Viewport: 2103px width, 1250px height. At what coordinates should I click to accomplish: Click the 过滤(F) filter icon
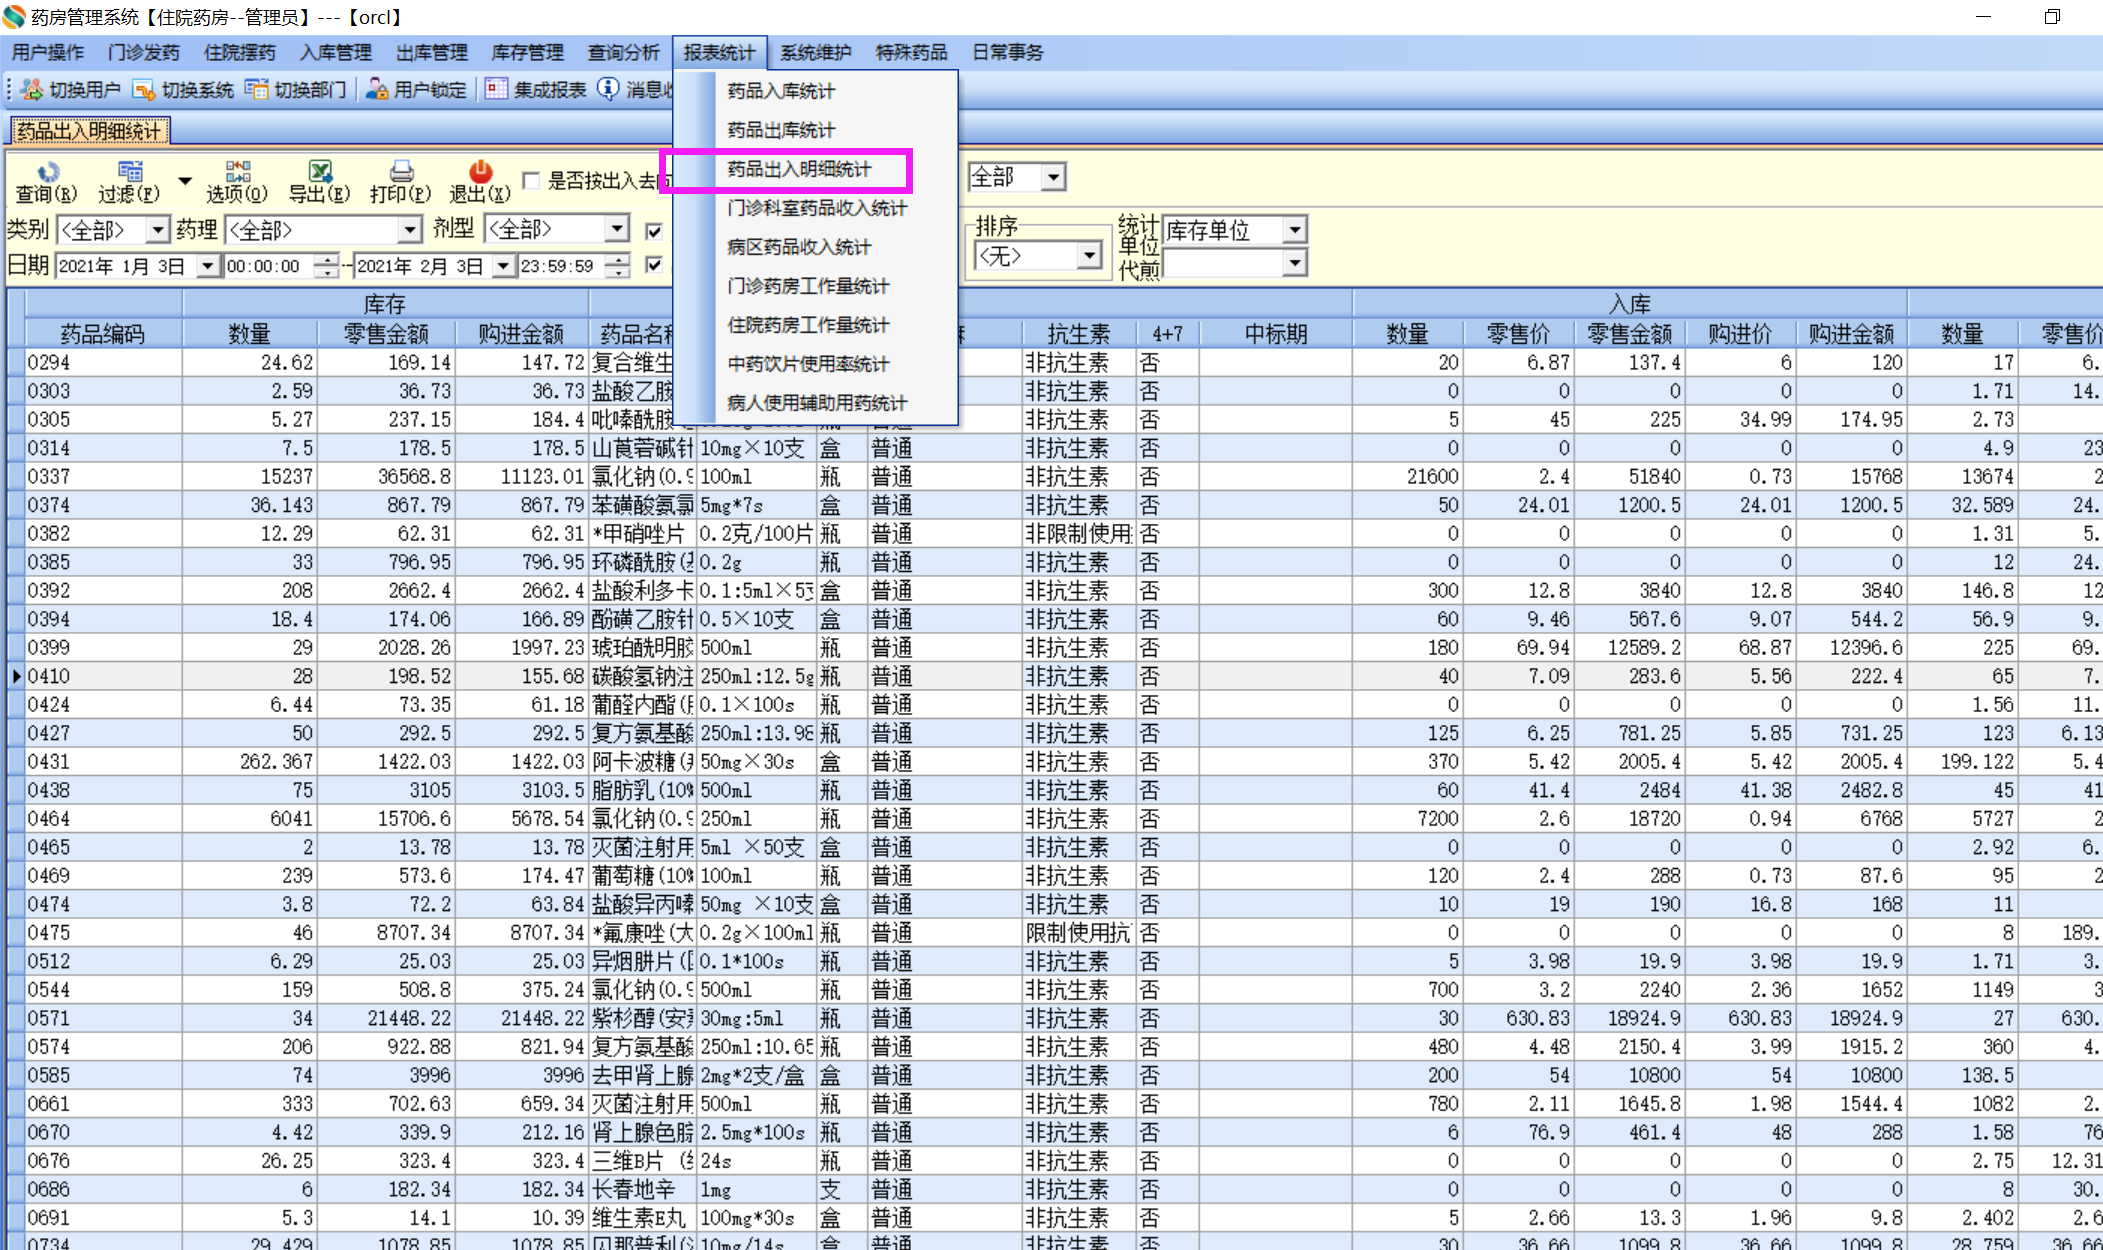[x=129, y=172]
